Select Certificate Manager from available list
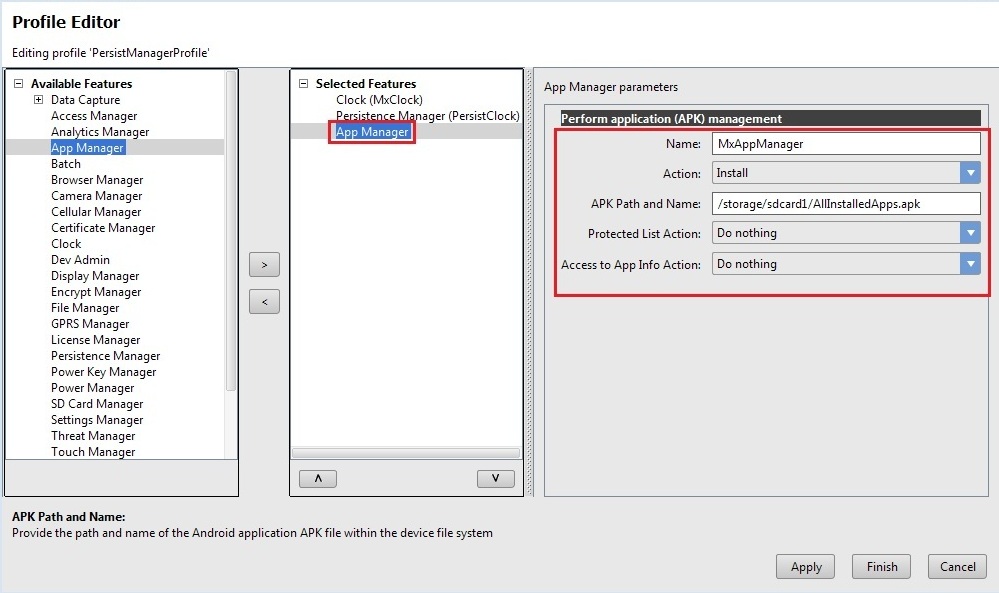999x593 pixels. click(x=103, y=228)
